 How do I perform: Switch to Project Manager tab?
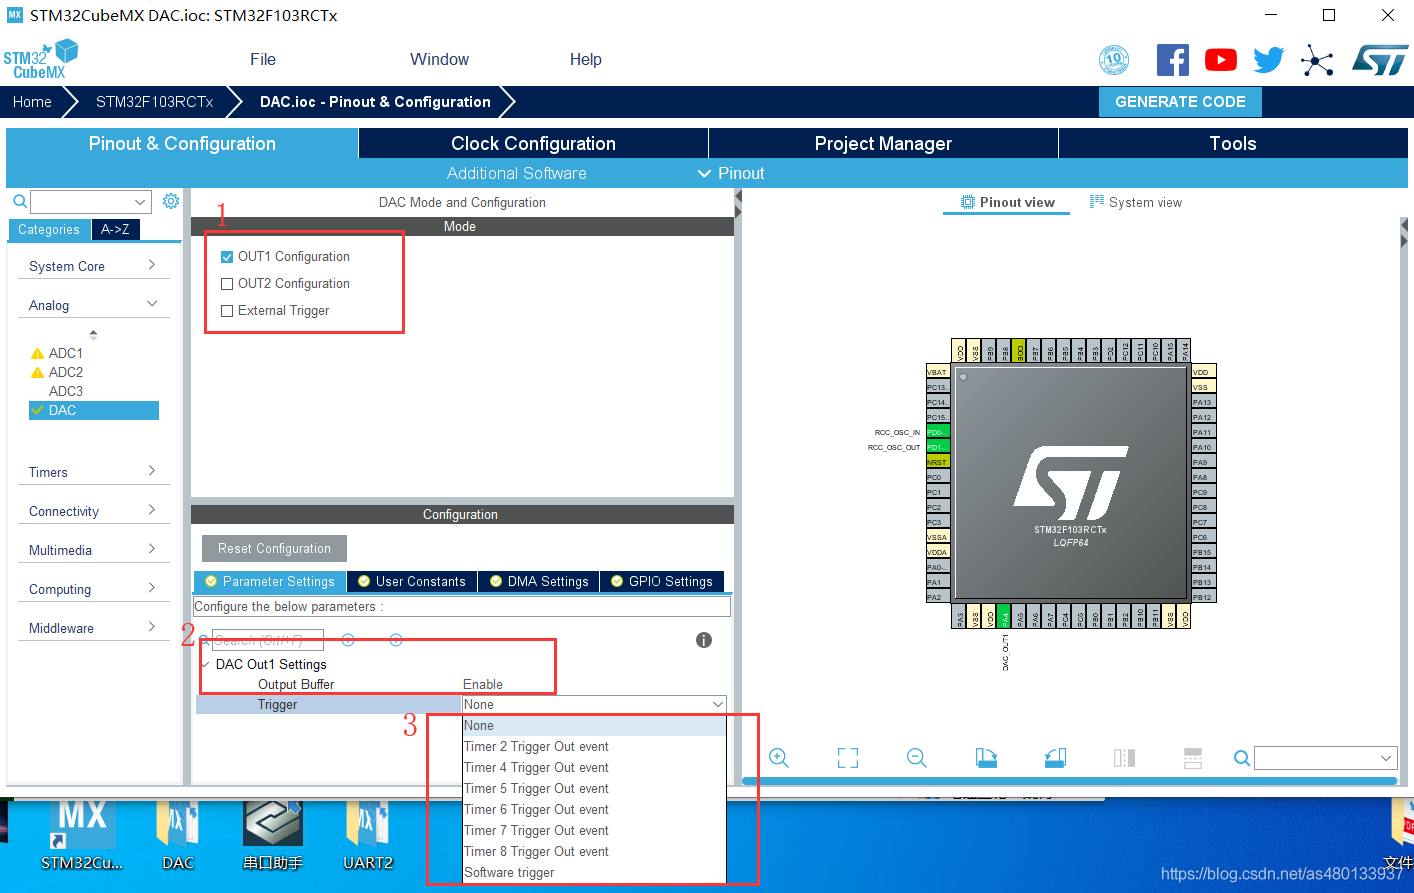(x=883, y=143)
